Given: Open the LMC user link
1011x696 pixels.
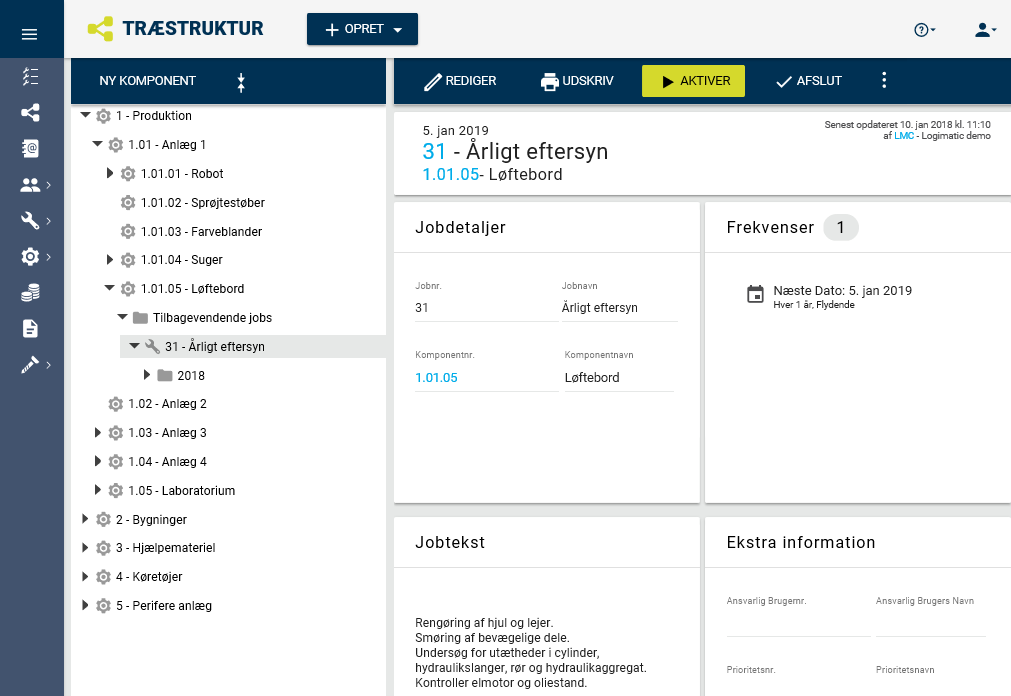Looking at the screenshot, I should pos(903,135).
